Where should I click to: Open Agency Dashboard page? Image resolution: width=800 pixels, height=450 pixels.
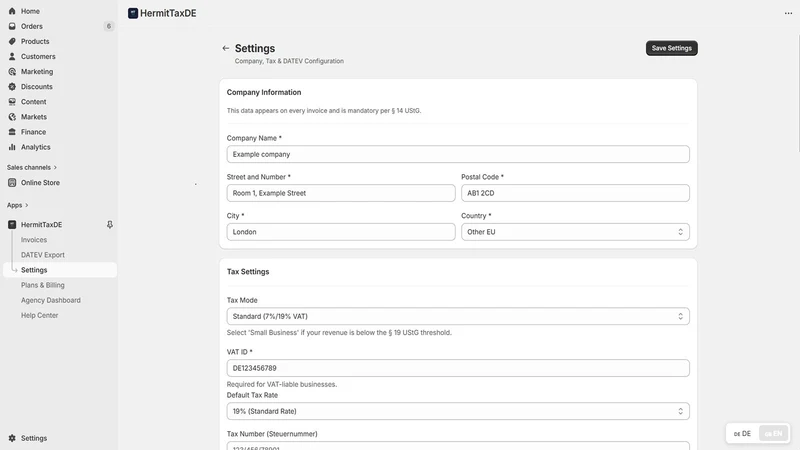(51, 300)
